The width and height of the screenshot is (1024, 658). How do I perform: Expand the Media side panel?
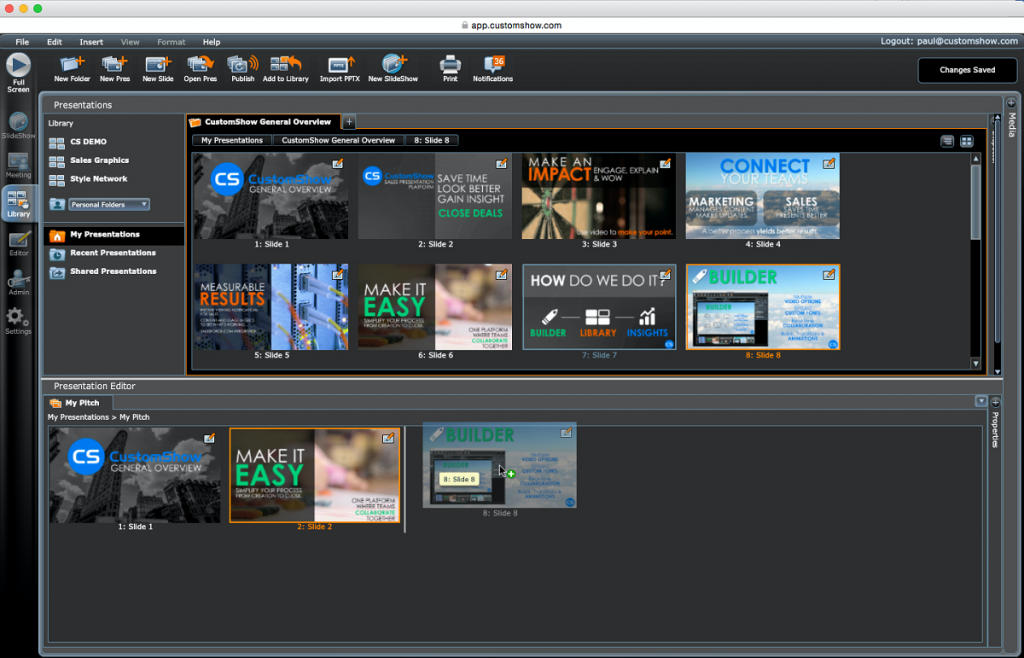(1011, 104)
